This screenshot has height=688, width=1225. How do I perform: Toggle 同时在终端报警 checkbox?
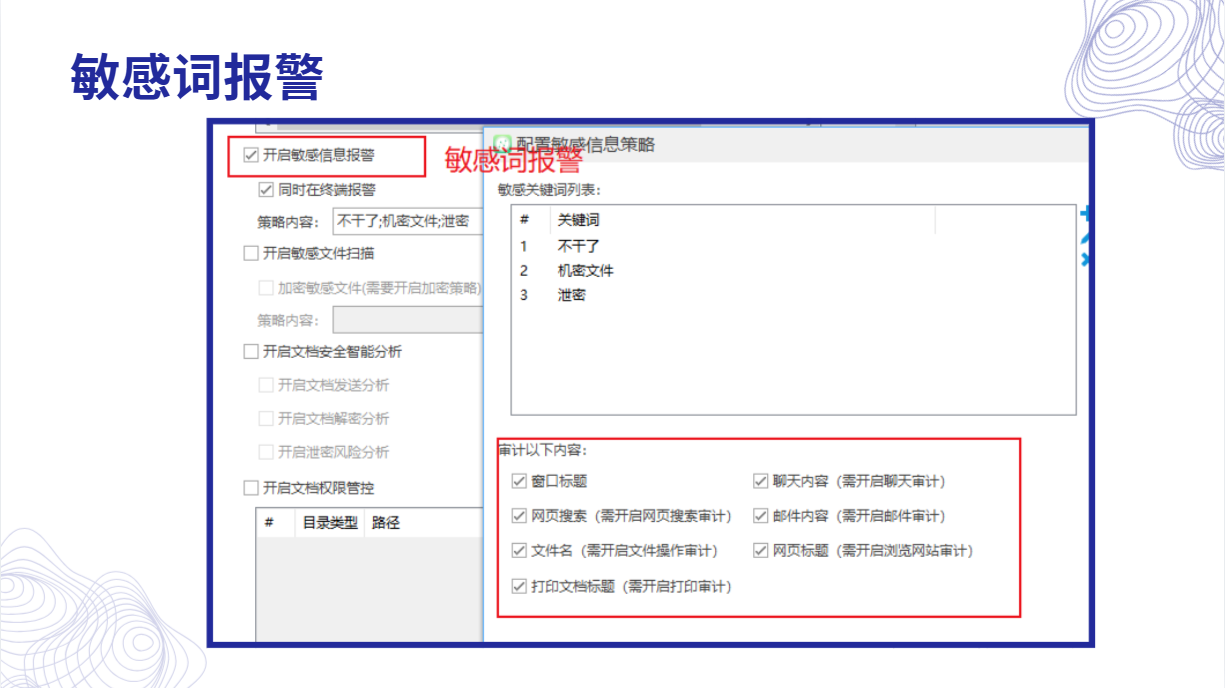(x=266, y=189)
